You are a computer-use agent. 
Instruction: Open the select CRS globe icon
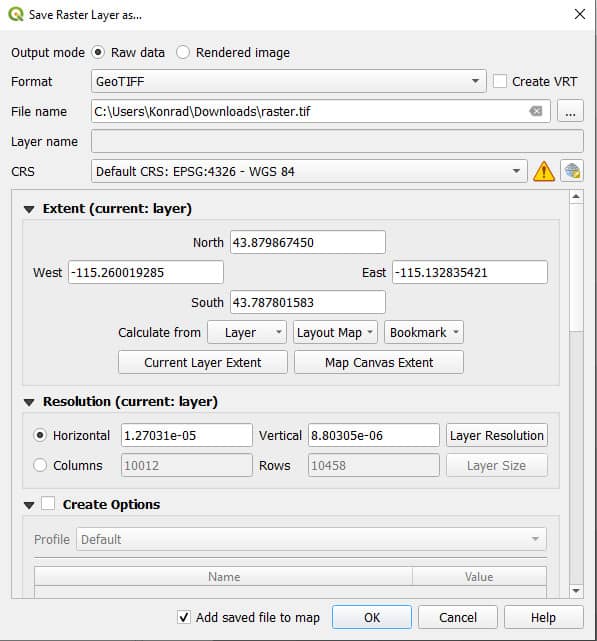[572, 171]
